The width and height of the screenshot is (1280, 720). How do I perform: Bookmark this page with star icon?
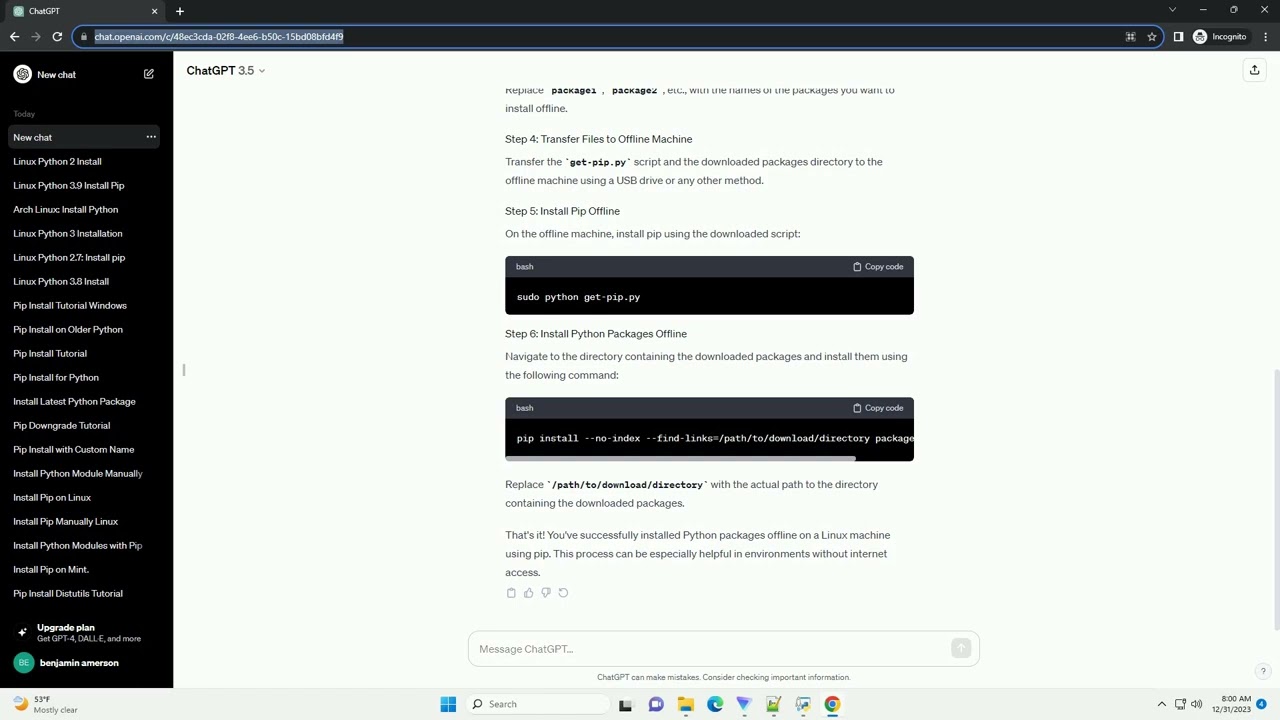[x=1152, y=37]
